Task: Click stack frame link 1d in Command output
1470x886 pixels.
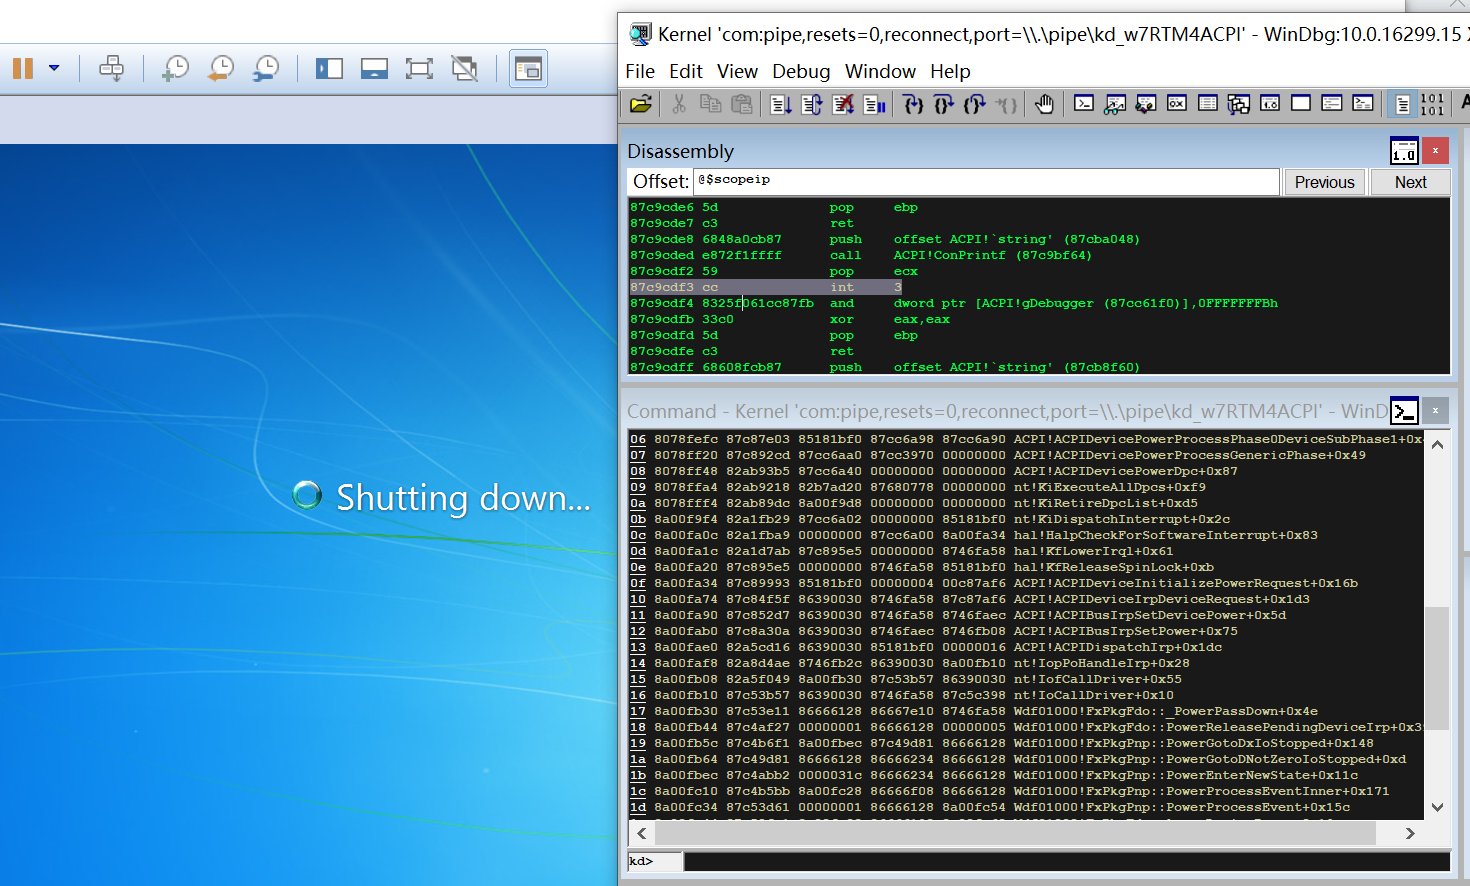Action: pos(638,807)
